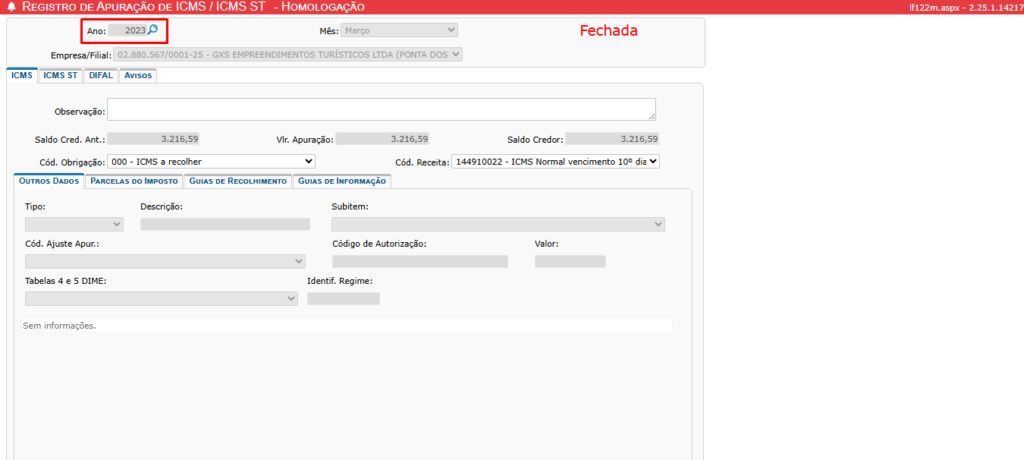This screenshot has height=460, width=1024.
Task: Open the Avisos tab
Action: pos(138,75)
